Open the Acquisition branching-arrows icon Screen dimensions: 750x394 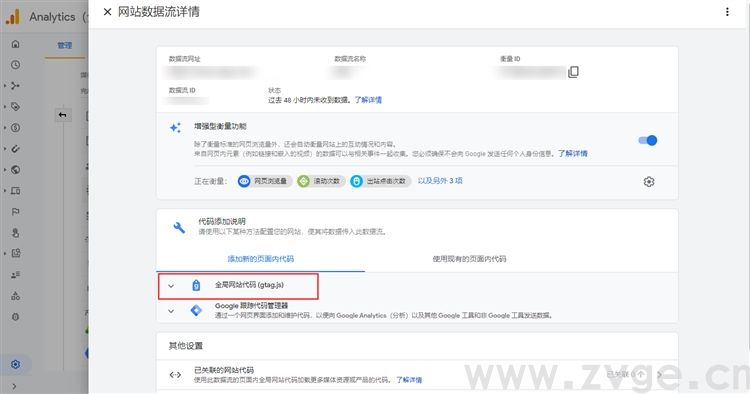tap(15, 86)
